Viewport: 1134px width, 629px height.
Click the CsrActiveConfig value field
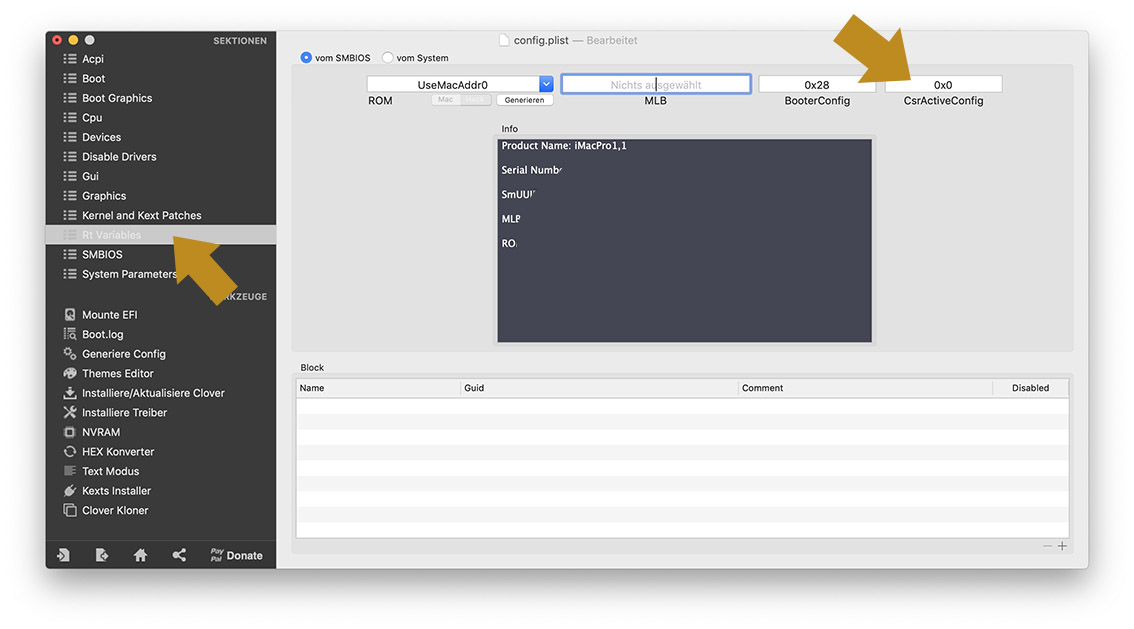(x=943, y=85)
